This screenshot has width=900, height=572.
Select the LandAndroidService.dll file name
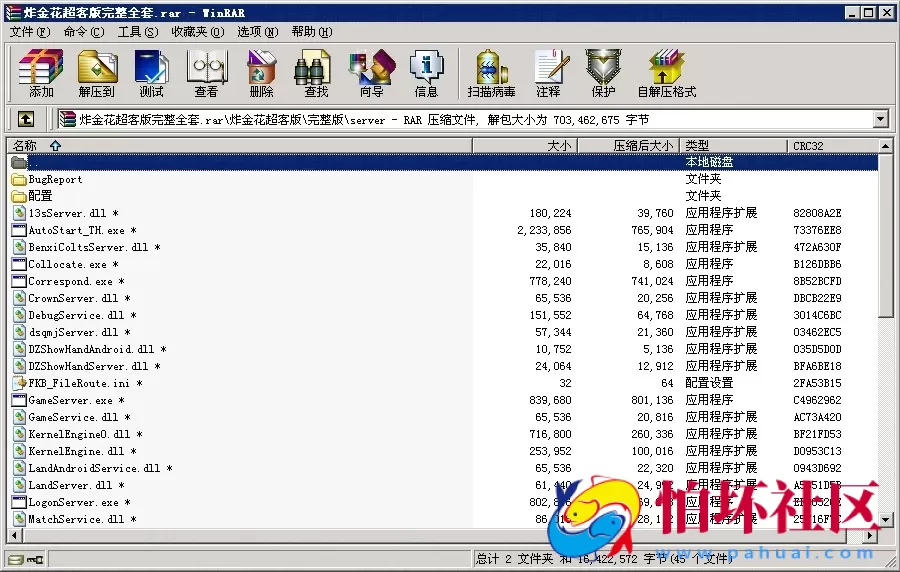[x=100, y=468]
